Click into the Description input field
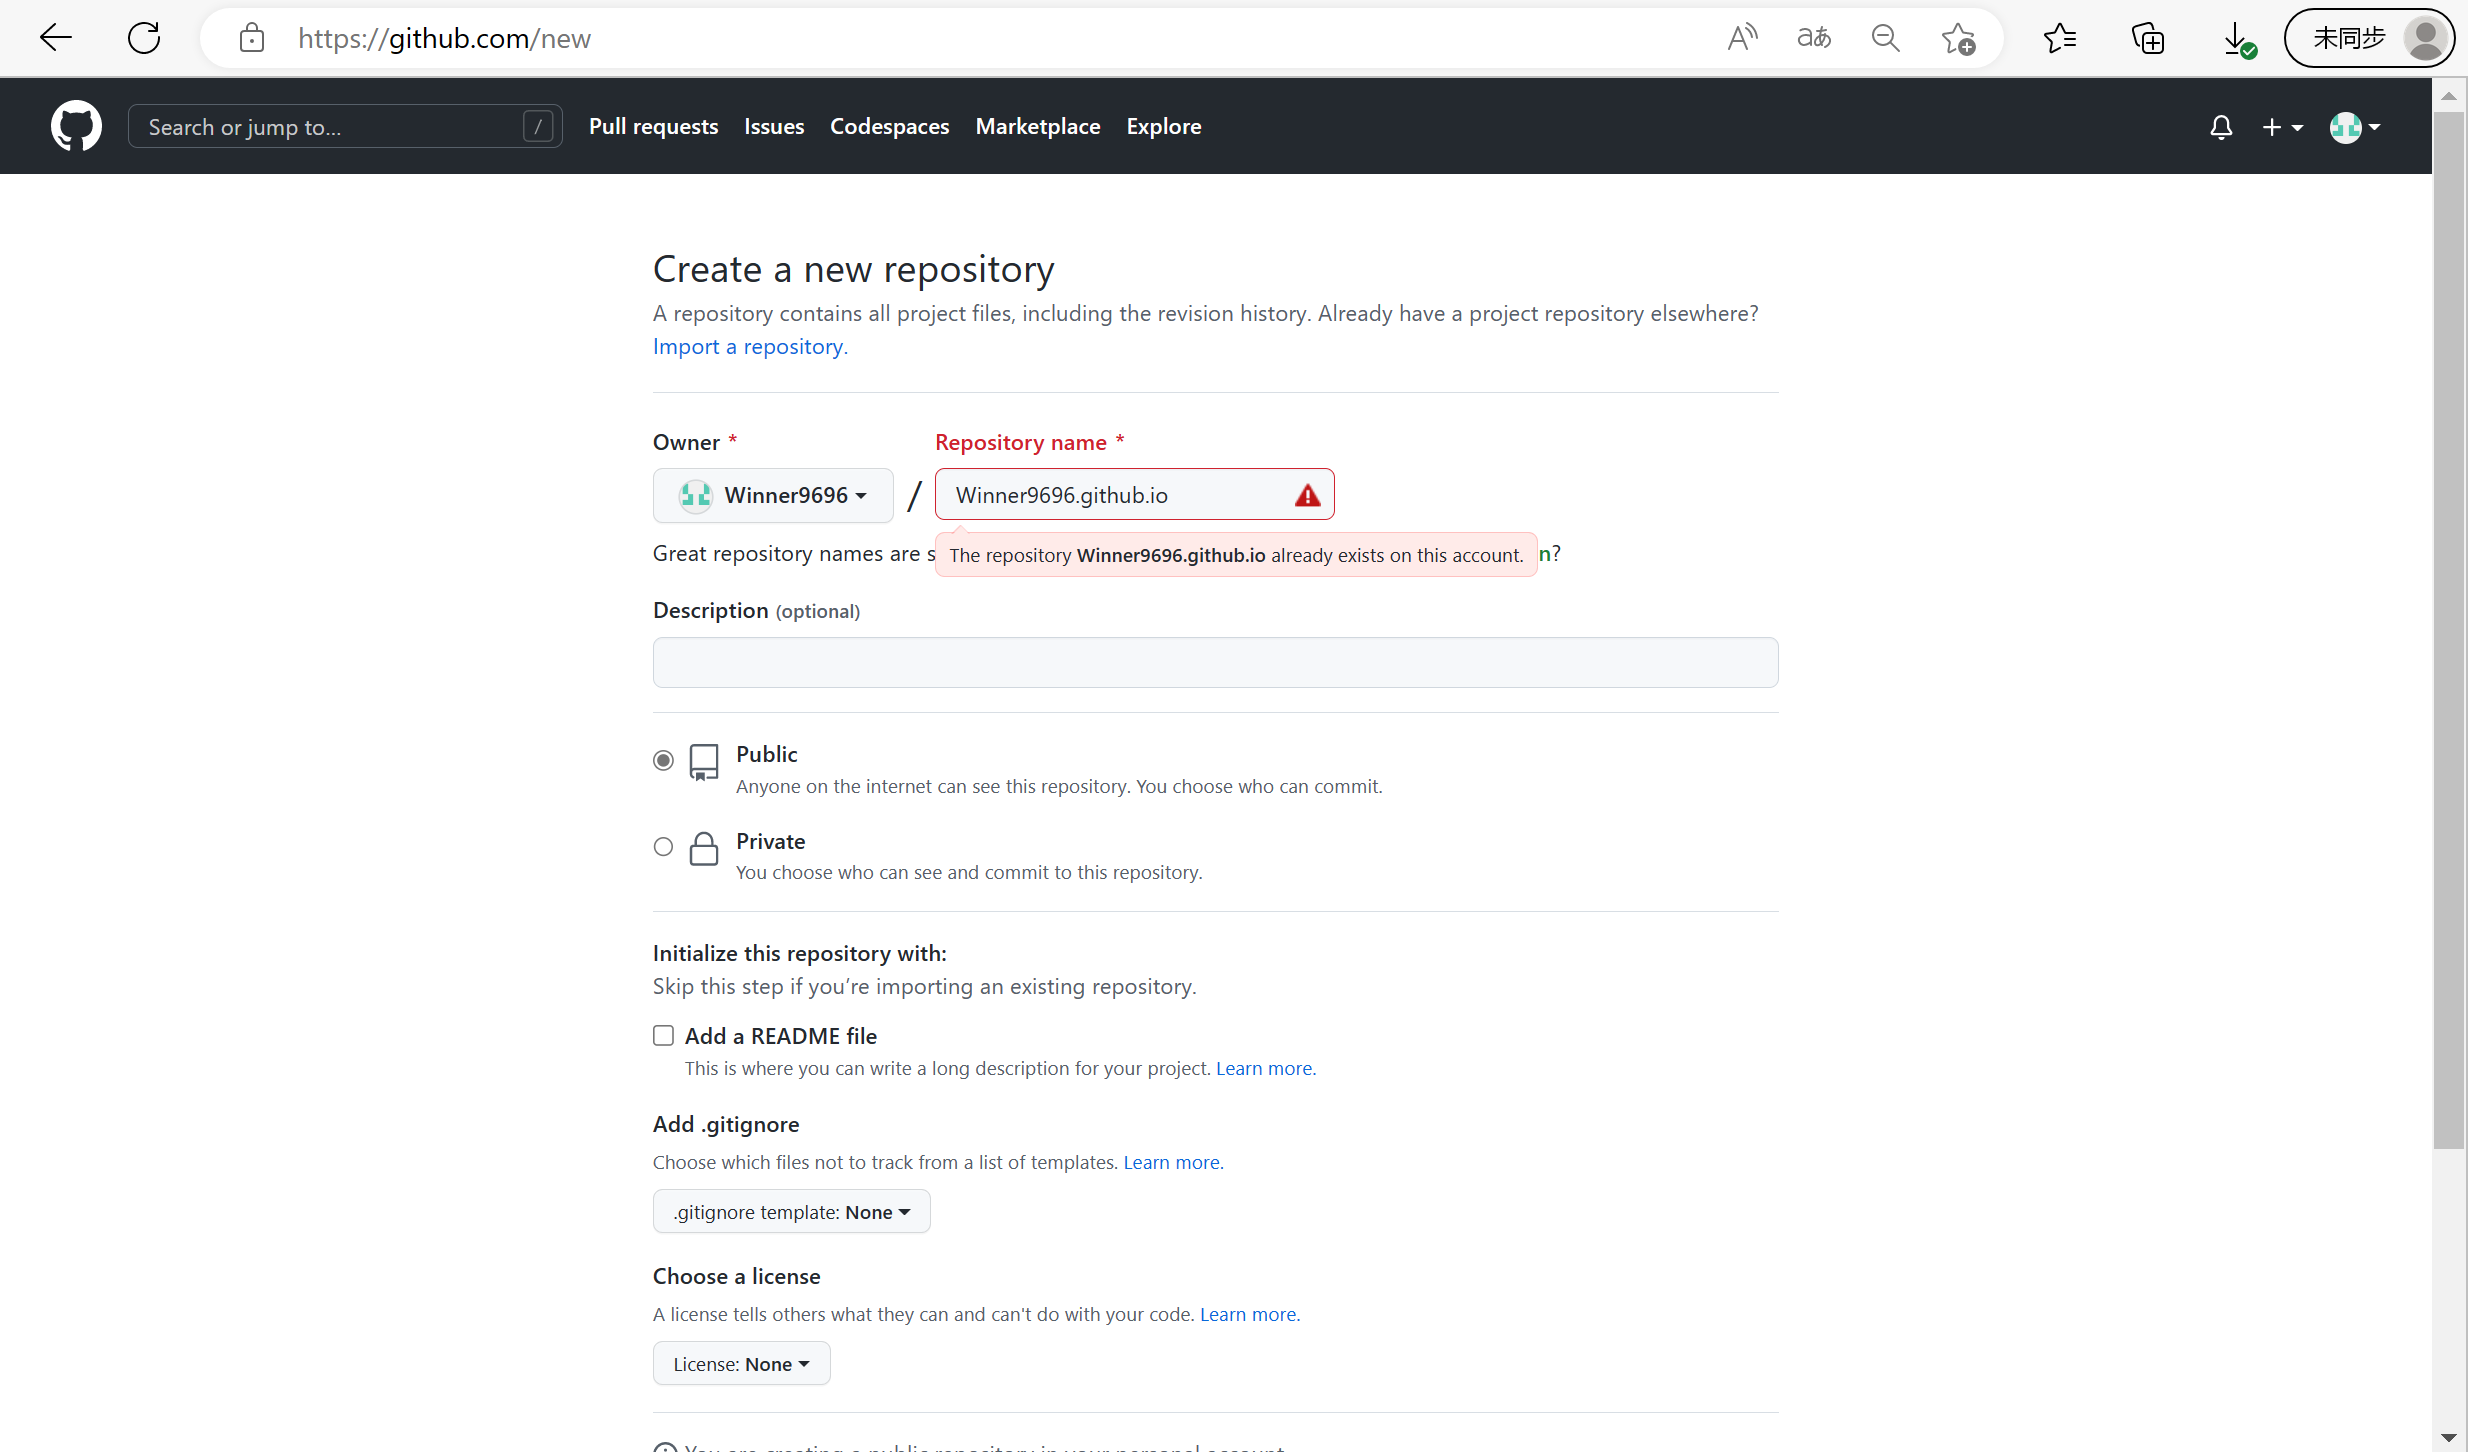The image size is (2468, 1452). click(1215, 662)
